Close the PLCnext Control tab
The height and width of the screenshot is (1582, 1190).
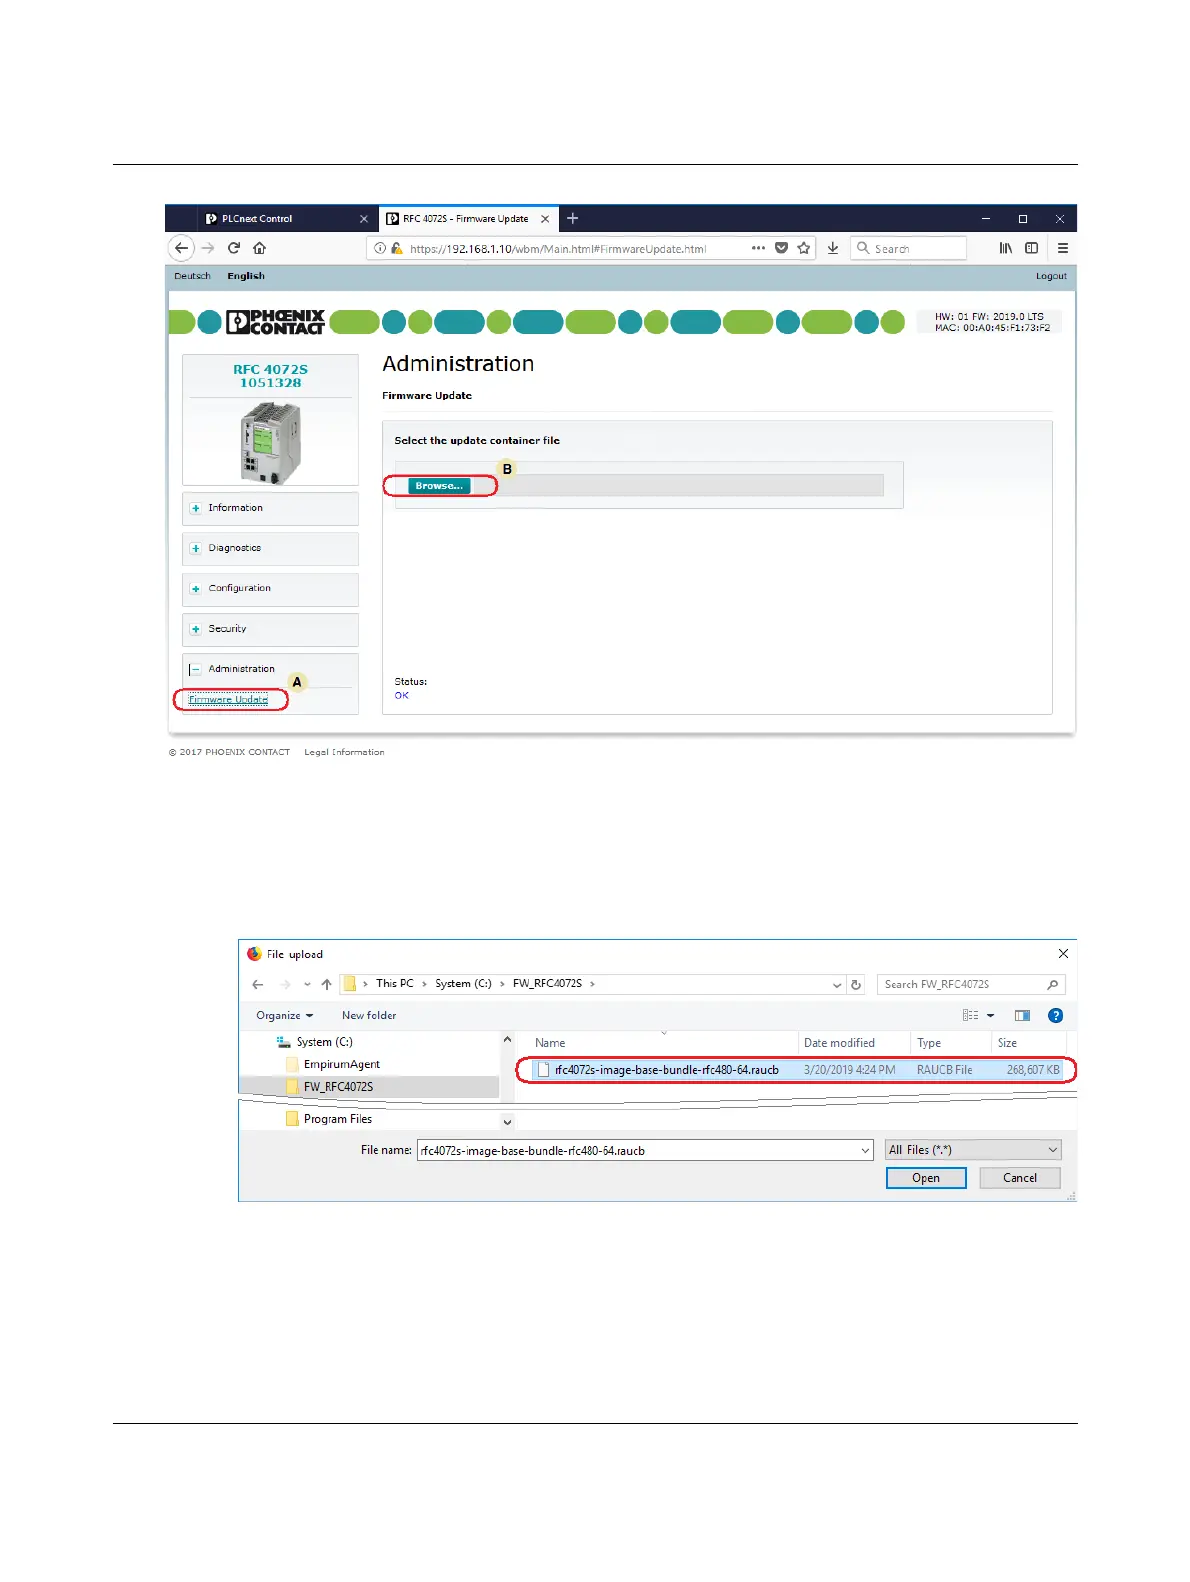(364, 219)
